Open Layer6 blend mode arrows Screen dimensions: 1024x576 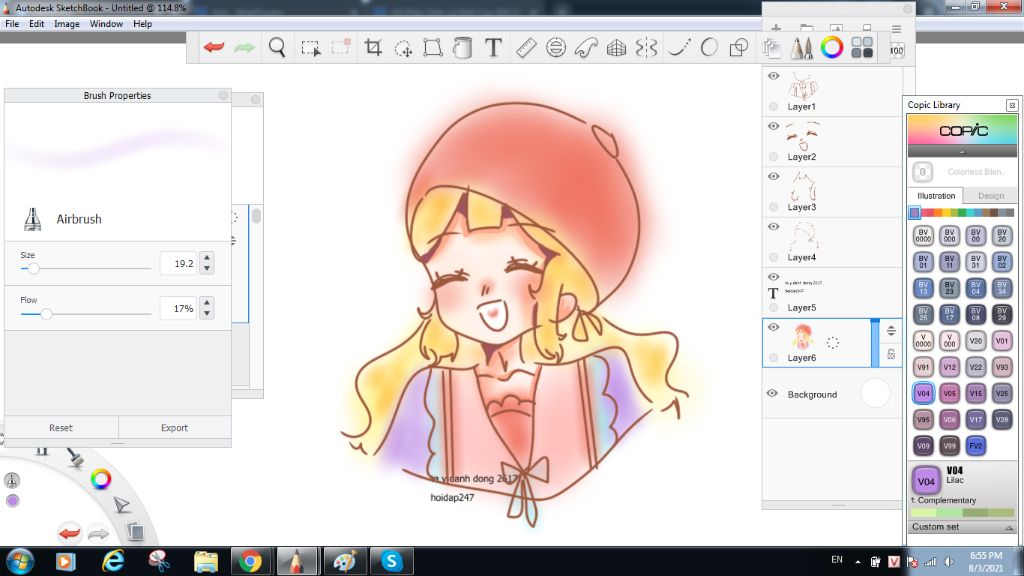click(891, 331)
